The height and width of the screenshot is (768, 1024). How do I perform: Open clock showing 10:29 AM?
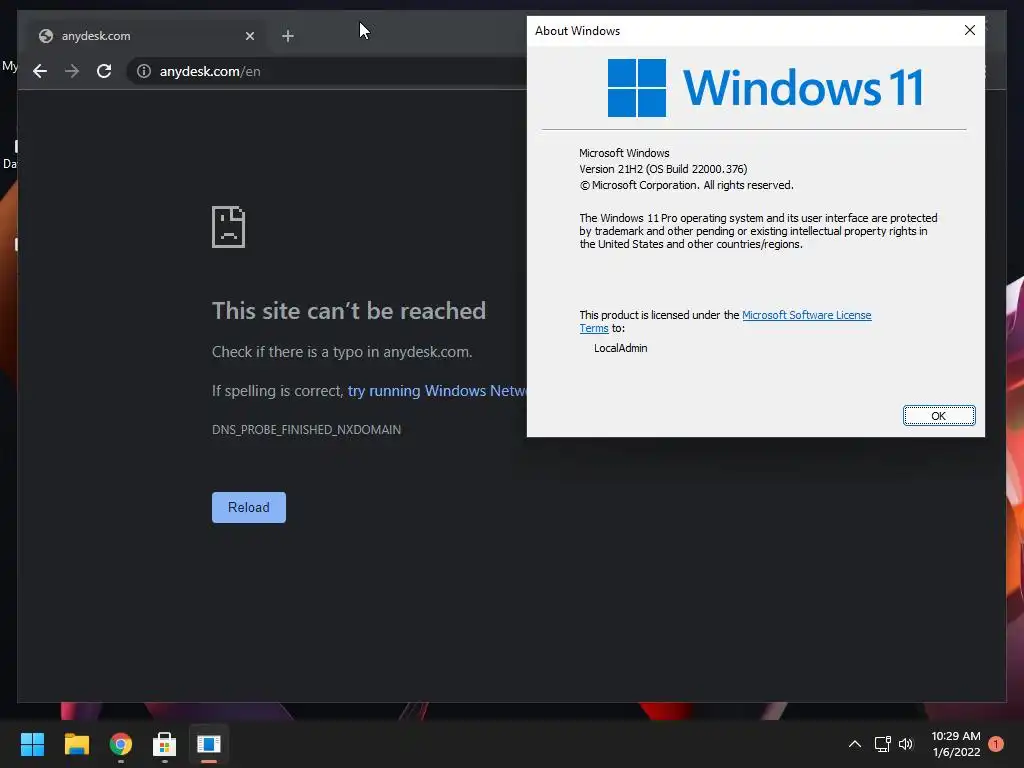956,744
